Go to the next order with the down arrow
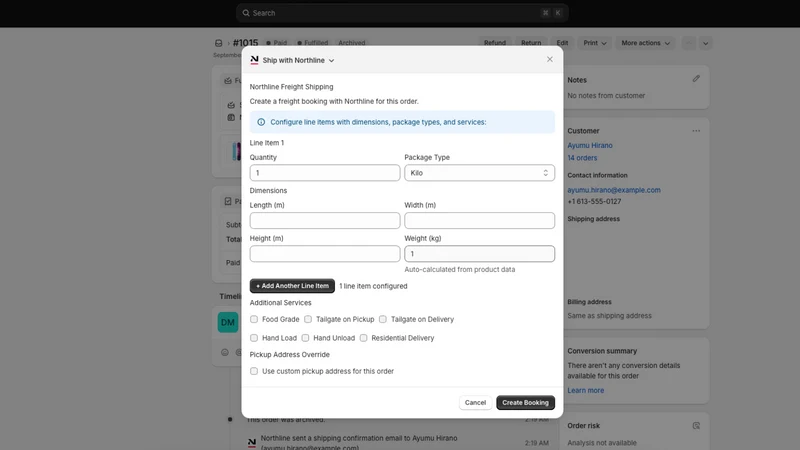The width and height of the screenshot is (800, 450). tap(706, 43)
